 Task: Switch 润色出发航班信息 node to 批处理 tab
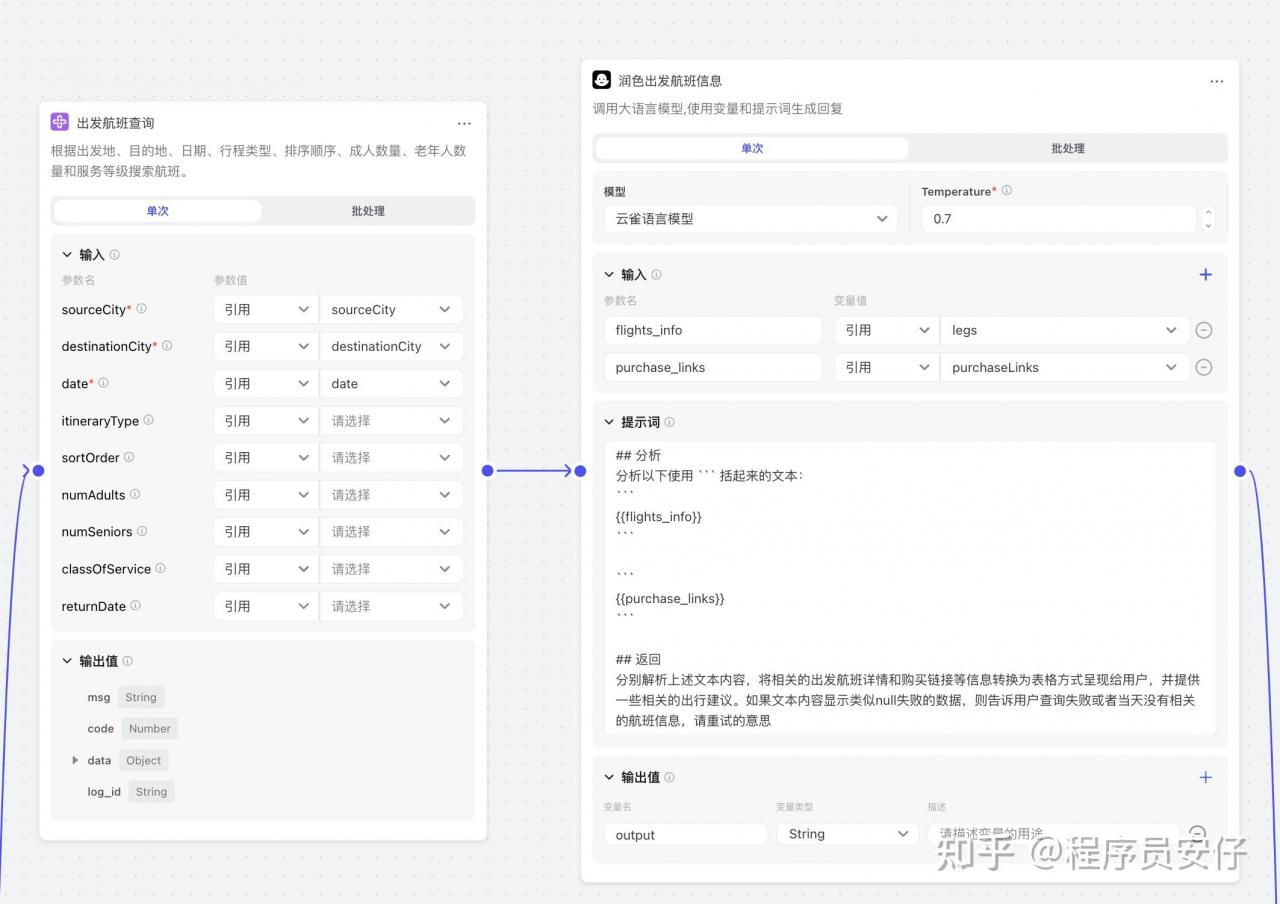[x=1068, y=148]
